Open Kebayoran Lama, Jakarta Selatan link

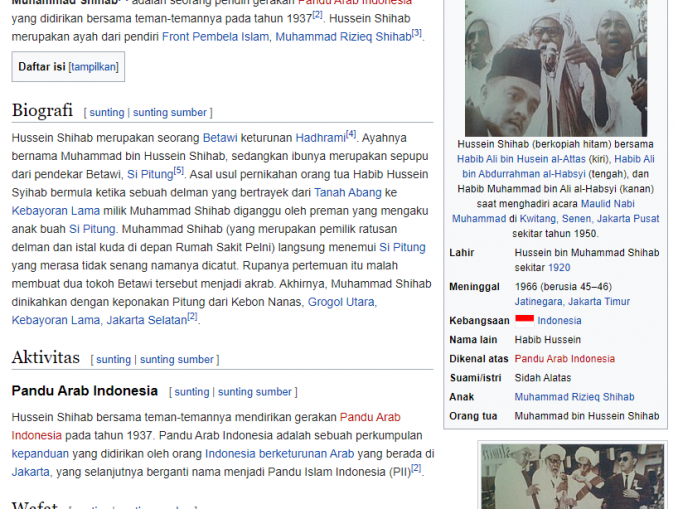pos(99,320)
